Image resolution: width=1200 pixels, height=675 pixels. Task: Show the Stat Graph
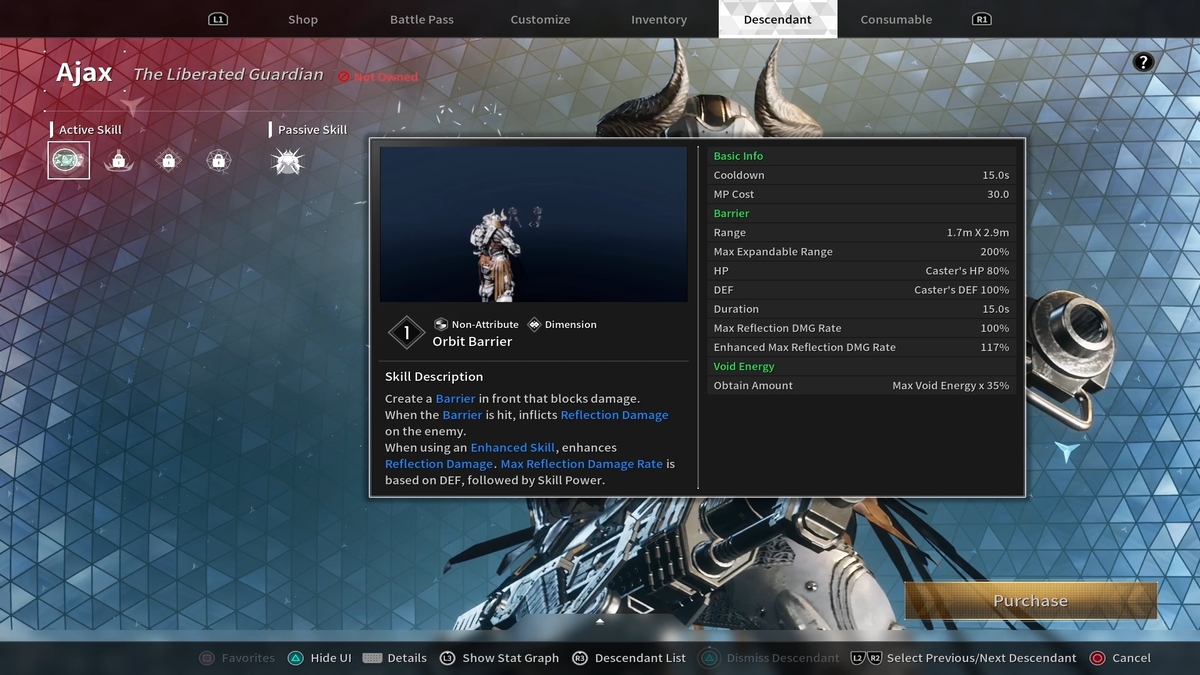pyautogui.click(x=499, y=658)
